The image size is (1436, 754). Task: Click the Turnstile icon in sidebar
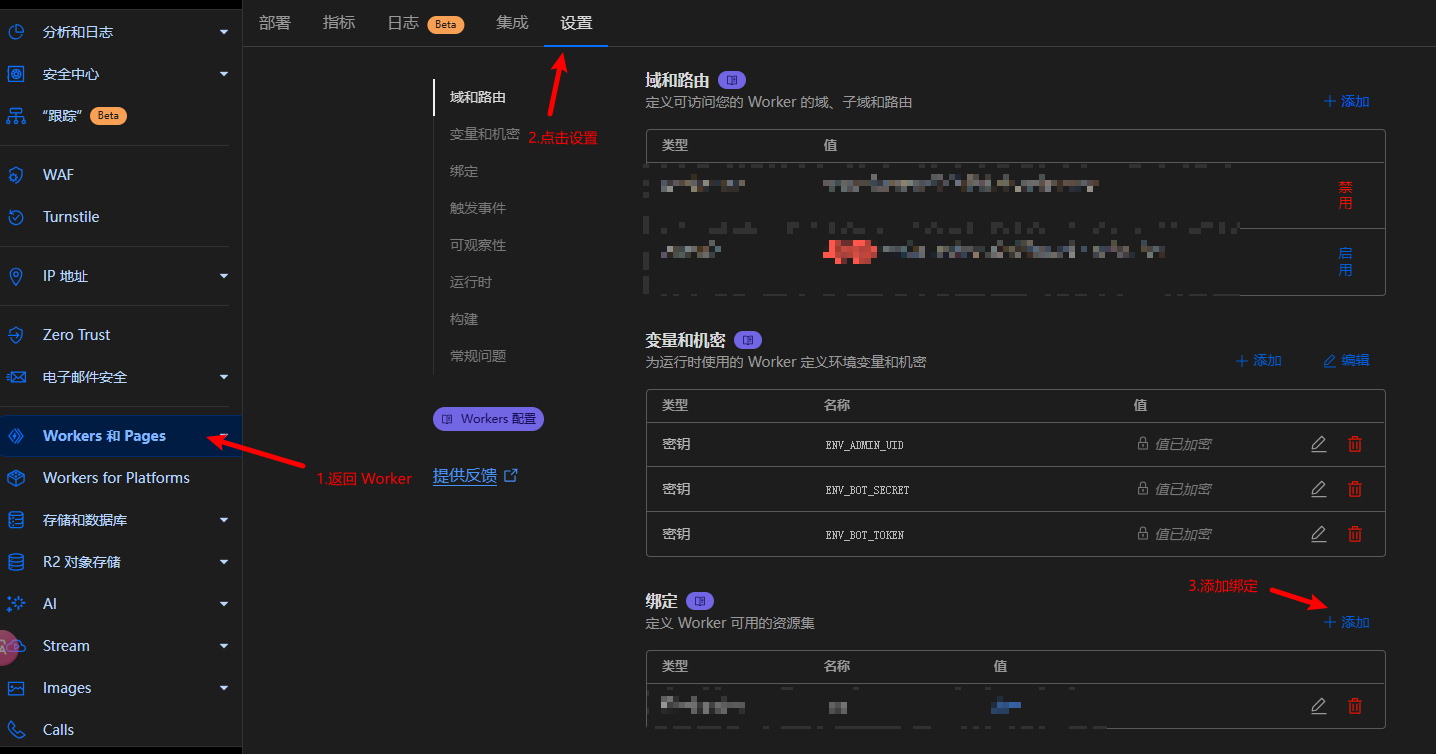[x=16, y=217]
